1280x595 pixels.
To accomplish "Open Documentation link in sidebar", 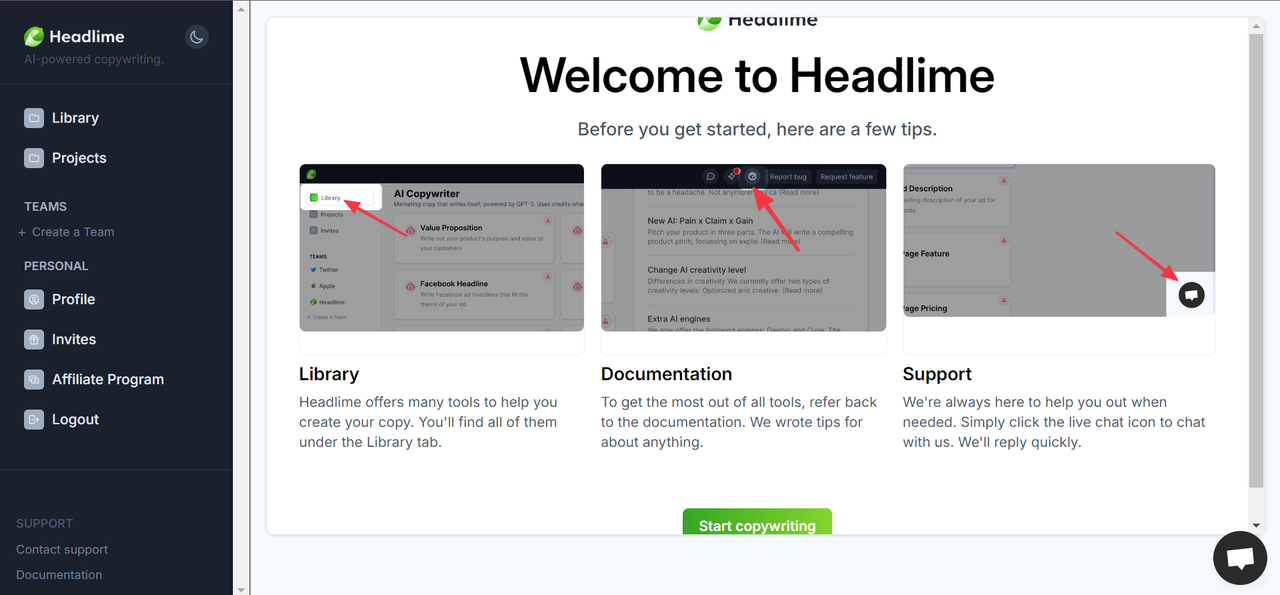I will pos(59,575).
